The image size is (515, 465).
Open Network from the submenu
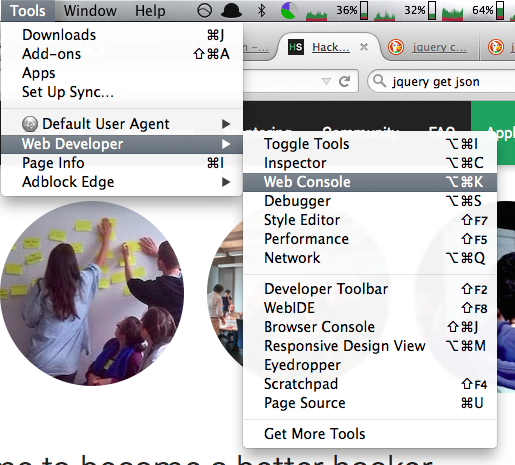[370, 258]
